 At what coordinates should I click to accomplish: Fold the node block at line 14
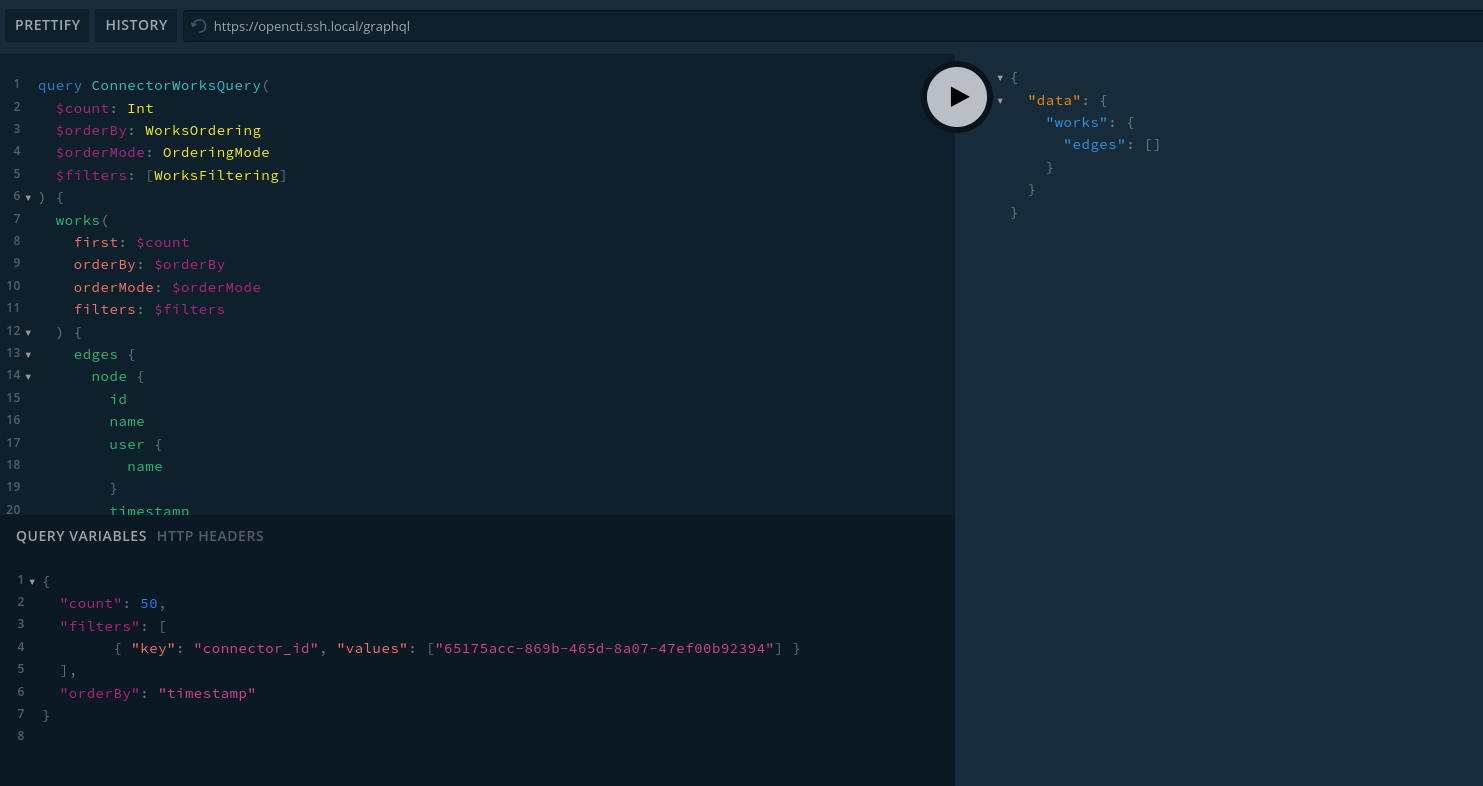28,377
